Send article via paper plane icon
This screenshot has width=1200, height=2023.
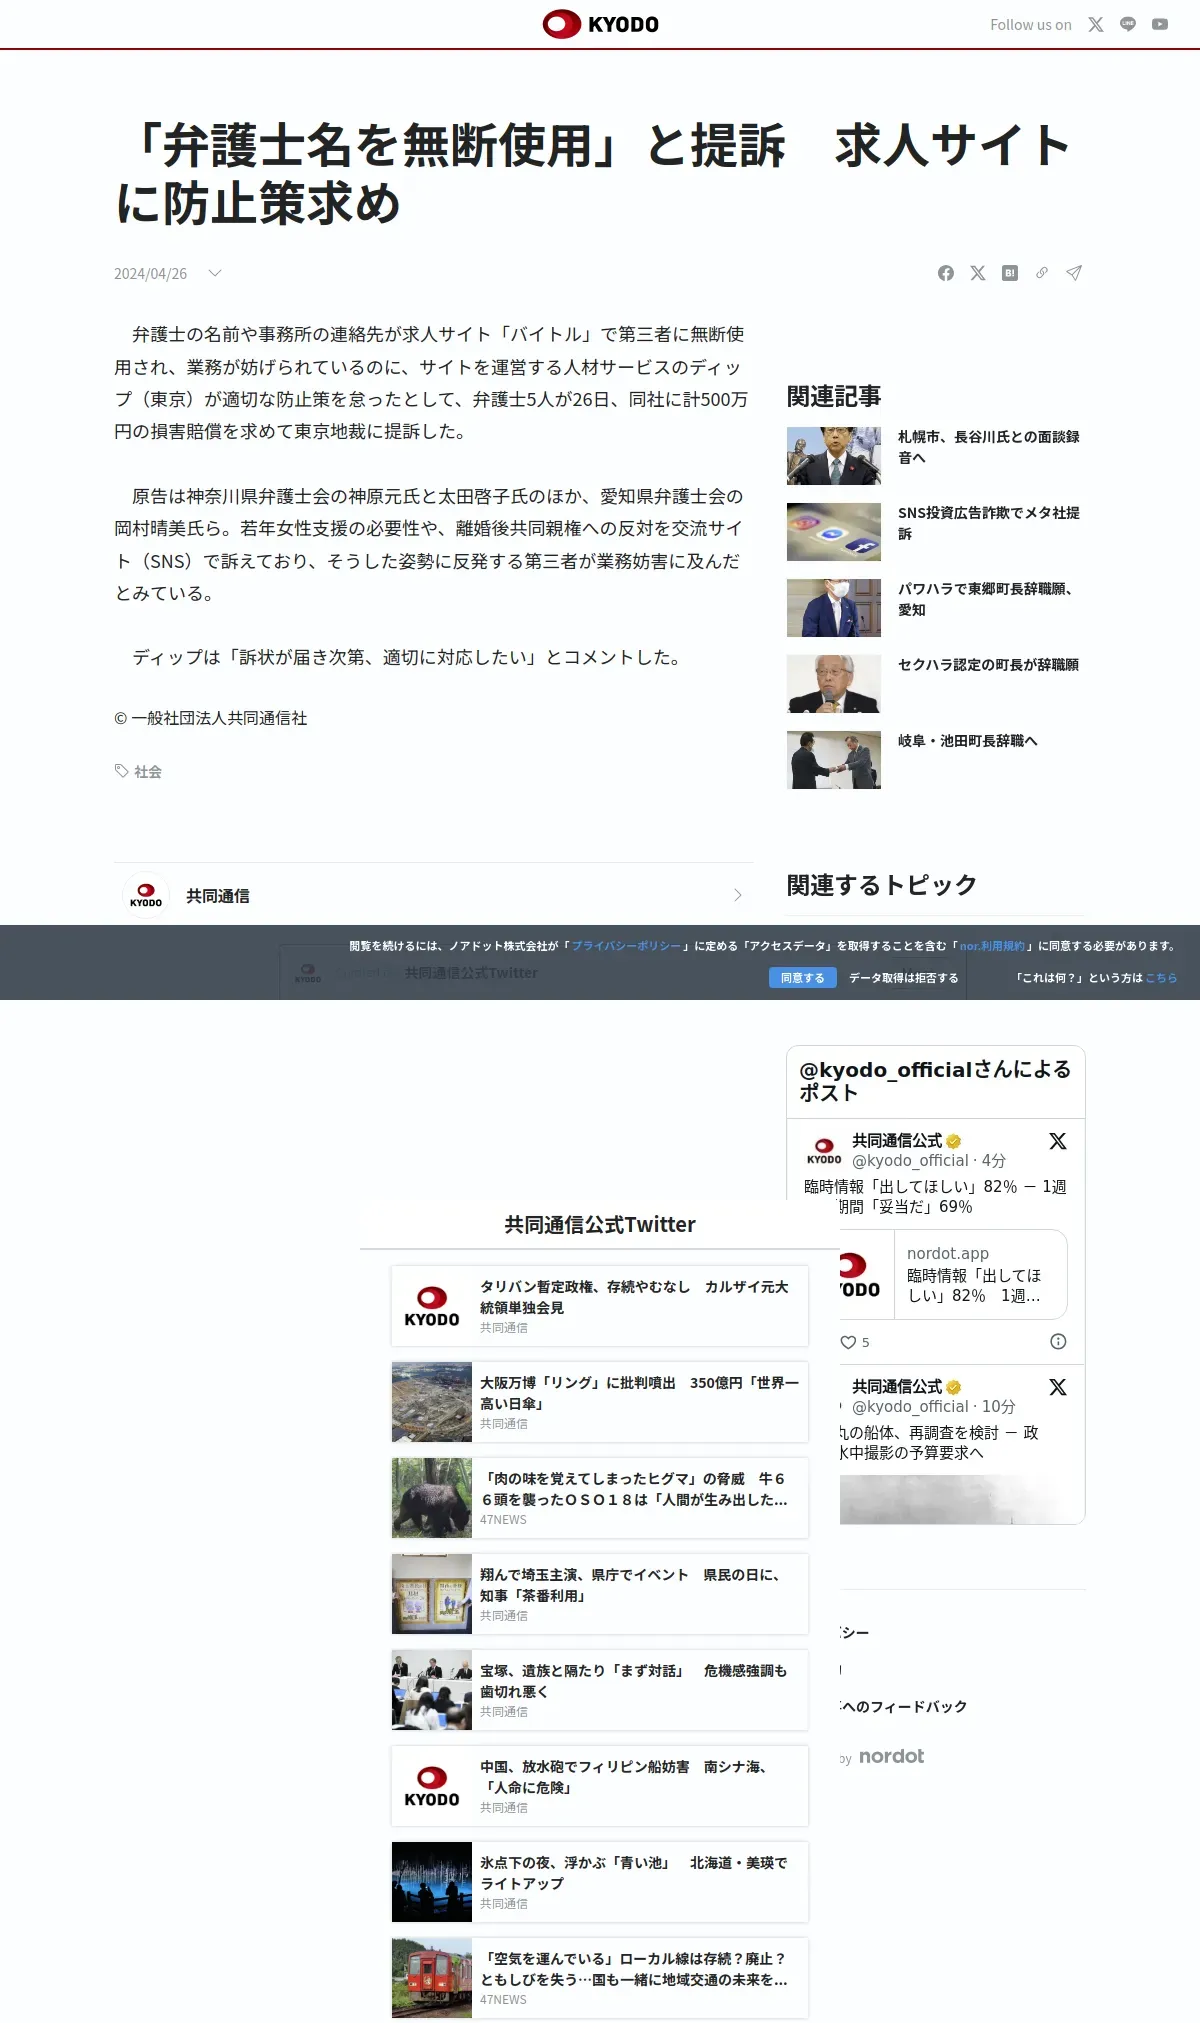coord(1074,273)
